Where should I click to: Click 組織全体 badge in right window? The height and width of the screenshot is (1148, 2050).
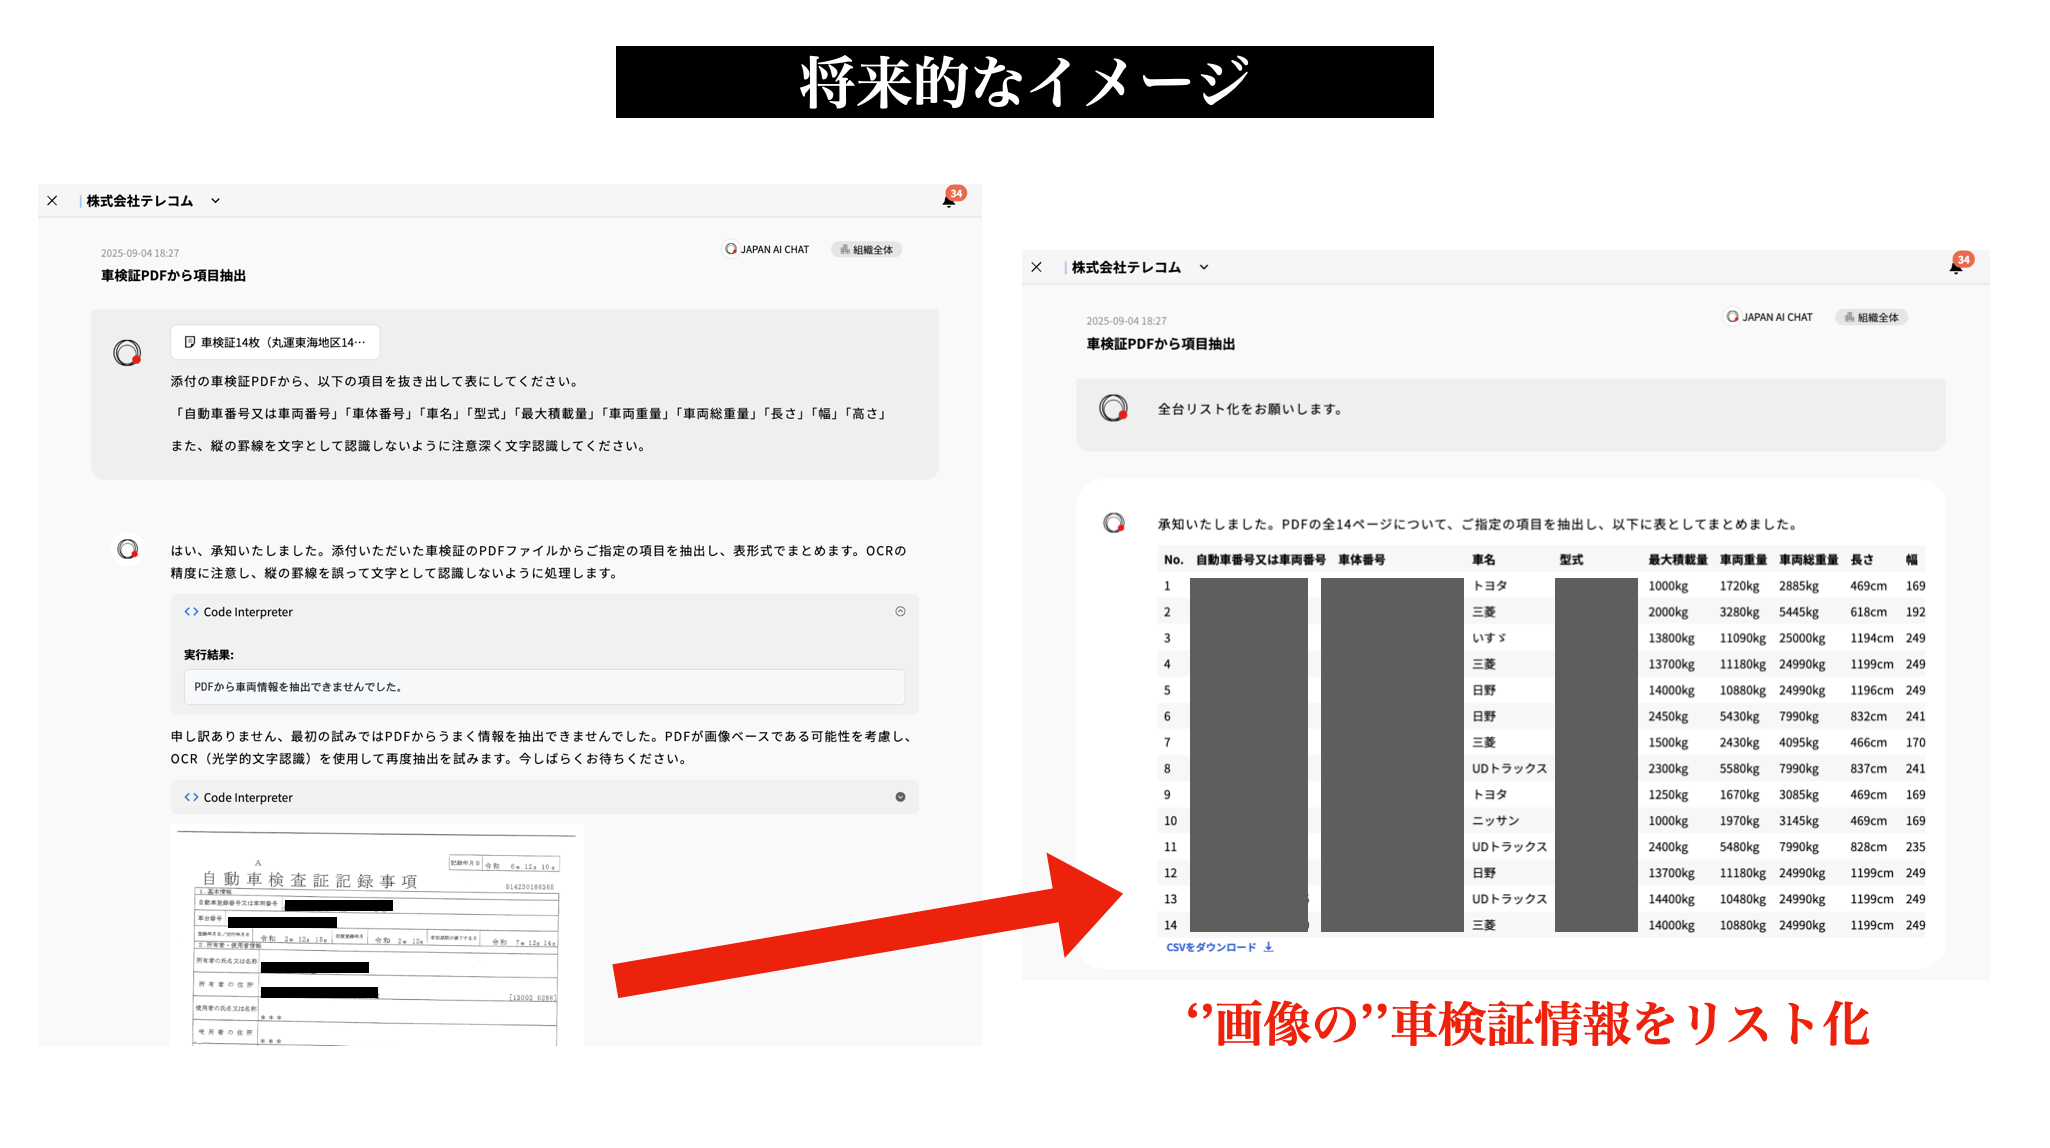[1872, 318]
